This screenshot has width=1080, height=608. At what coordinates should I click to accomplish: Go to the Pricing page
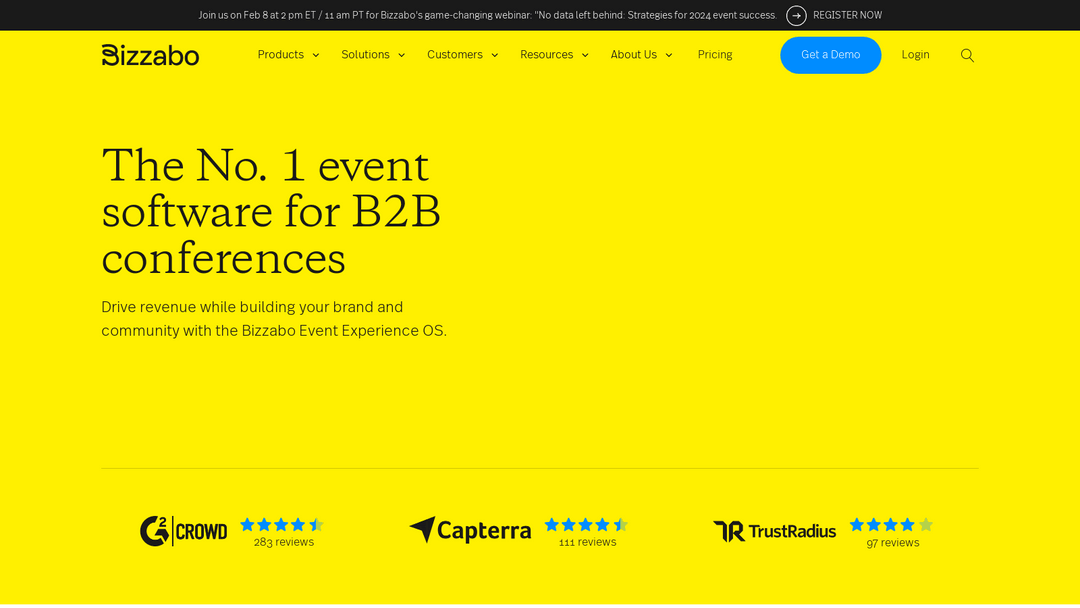715,55
